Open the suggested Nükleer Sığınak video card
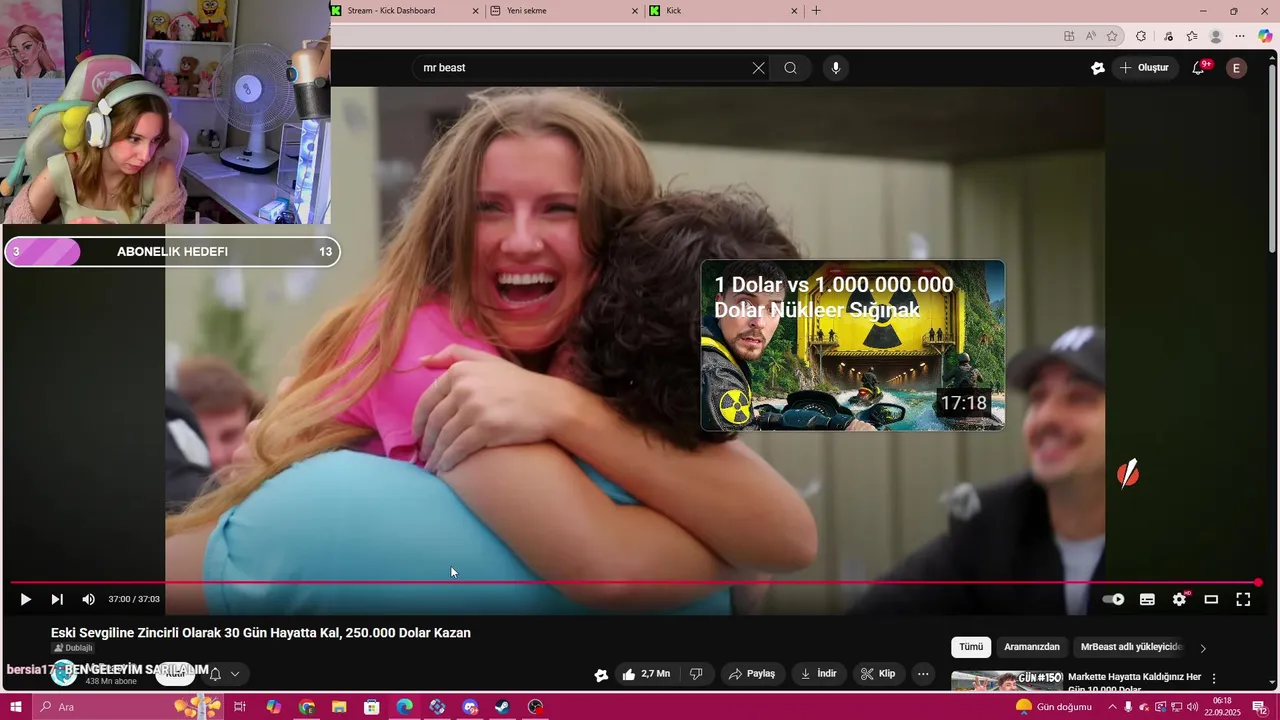The height and width of the screenshot is (720, 1280). coord(853,345)
